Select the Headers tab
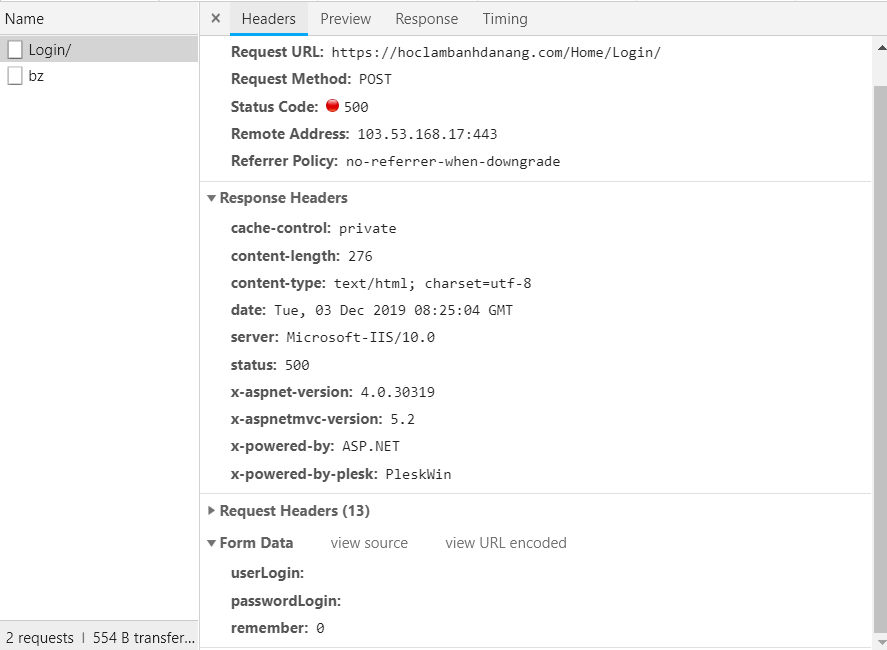The width and height of the screenshot is (887, 650). (x=268, y=18)
